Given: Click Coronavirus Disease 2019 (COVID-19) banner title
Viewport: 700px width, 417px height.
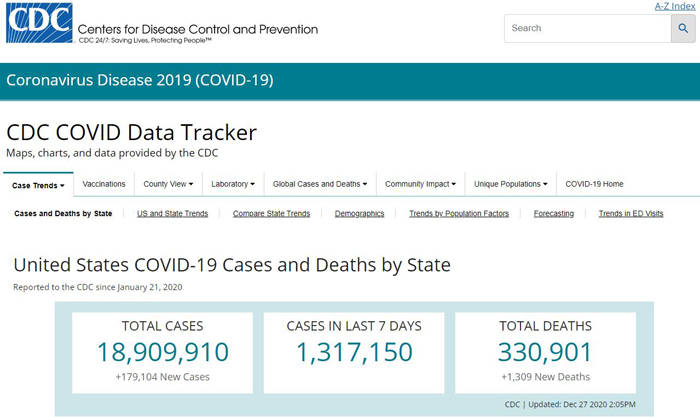Looking at the screenshot, I should tap(140, 80).
